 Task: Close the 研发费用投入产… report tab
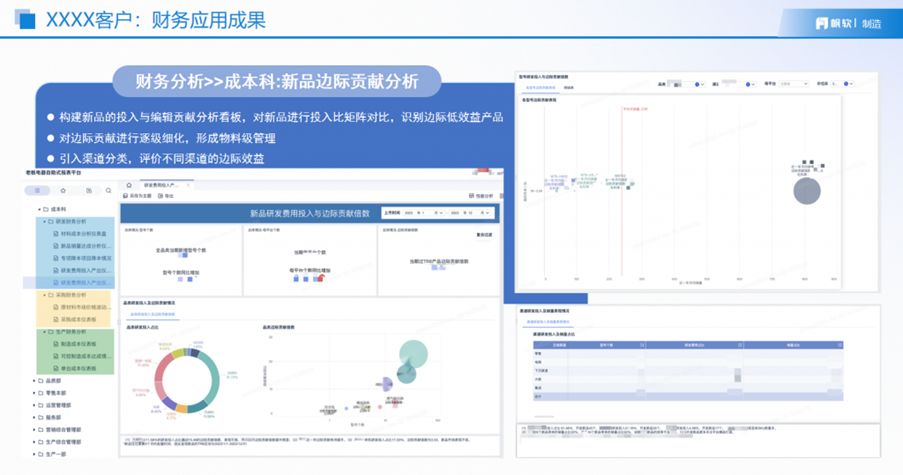click(188, 185)
